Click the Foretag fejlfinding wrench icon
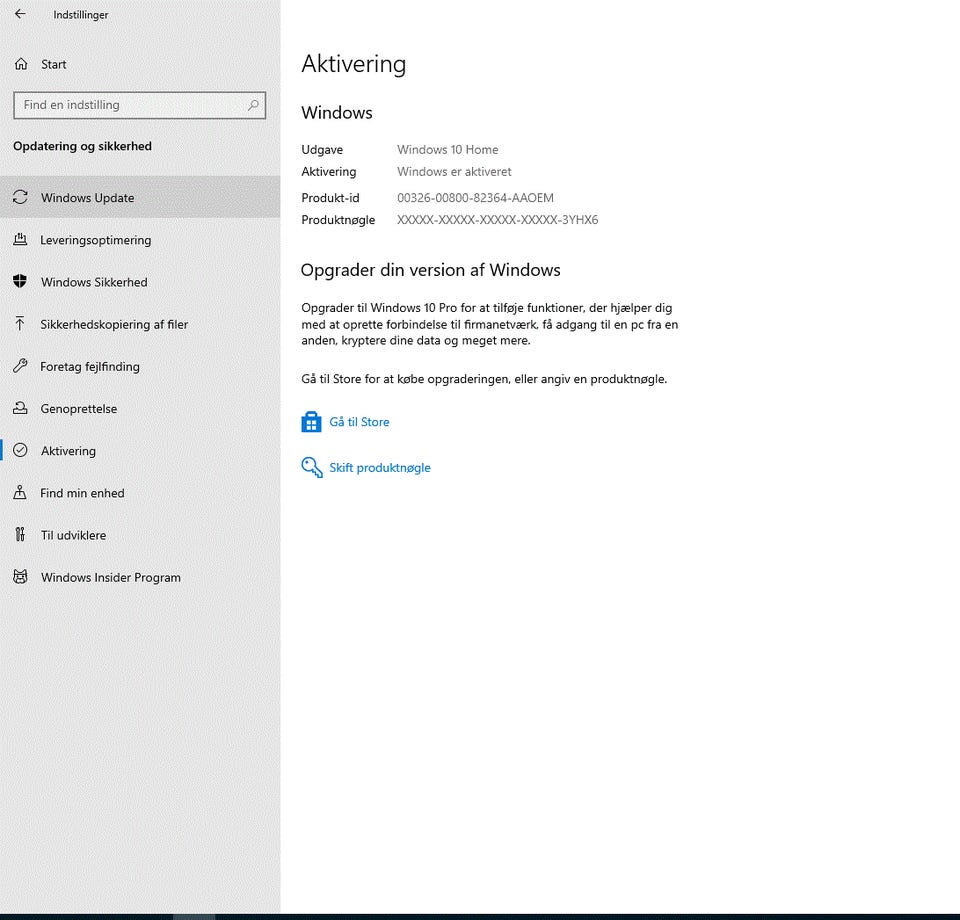Viewport: 960px width, 920px height. [20, 365]
